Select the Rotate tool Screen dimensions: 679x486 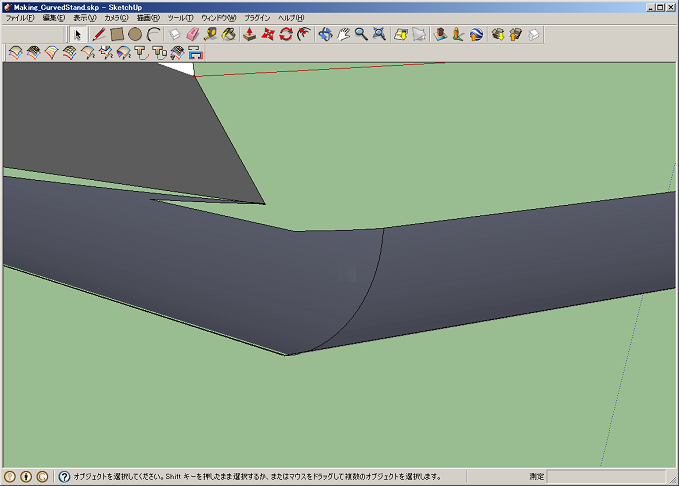[x=286, y=34]
